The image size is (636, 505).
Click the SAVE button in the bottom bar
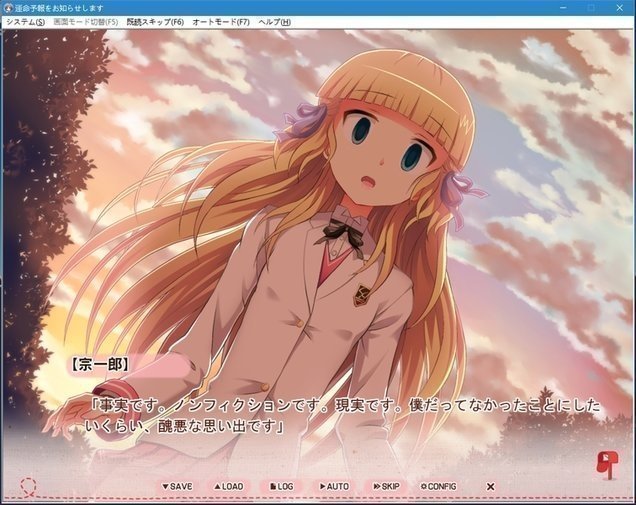[177, 486]
